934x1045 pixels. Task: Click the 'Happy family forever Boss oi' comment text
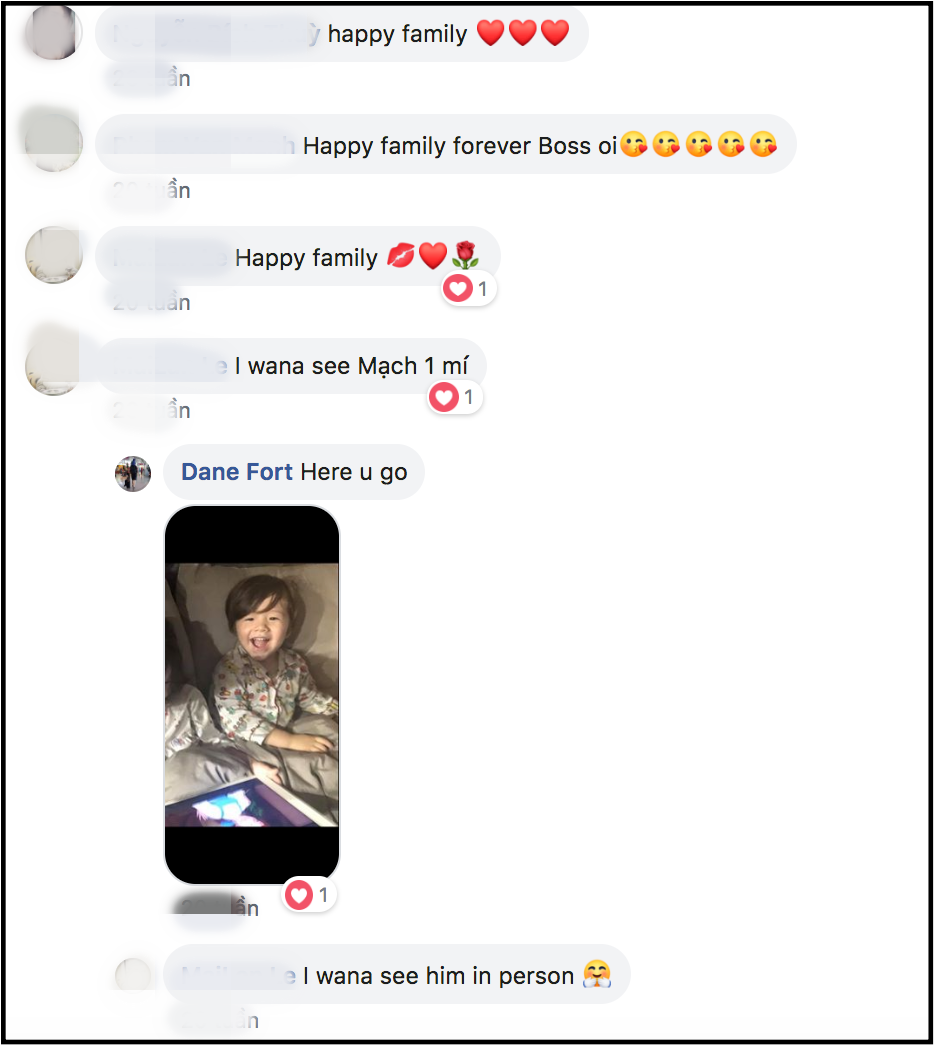pos(460,146)
